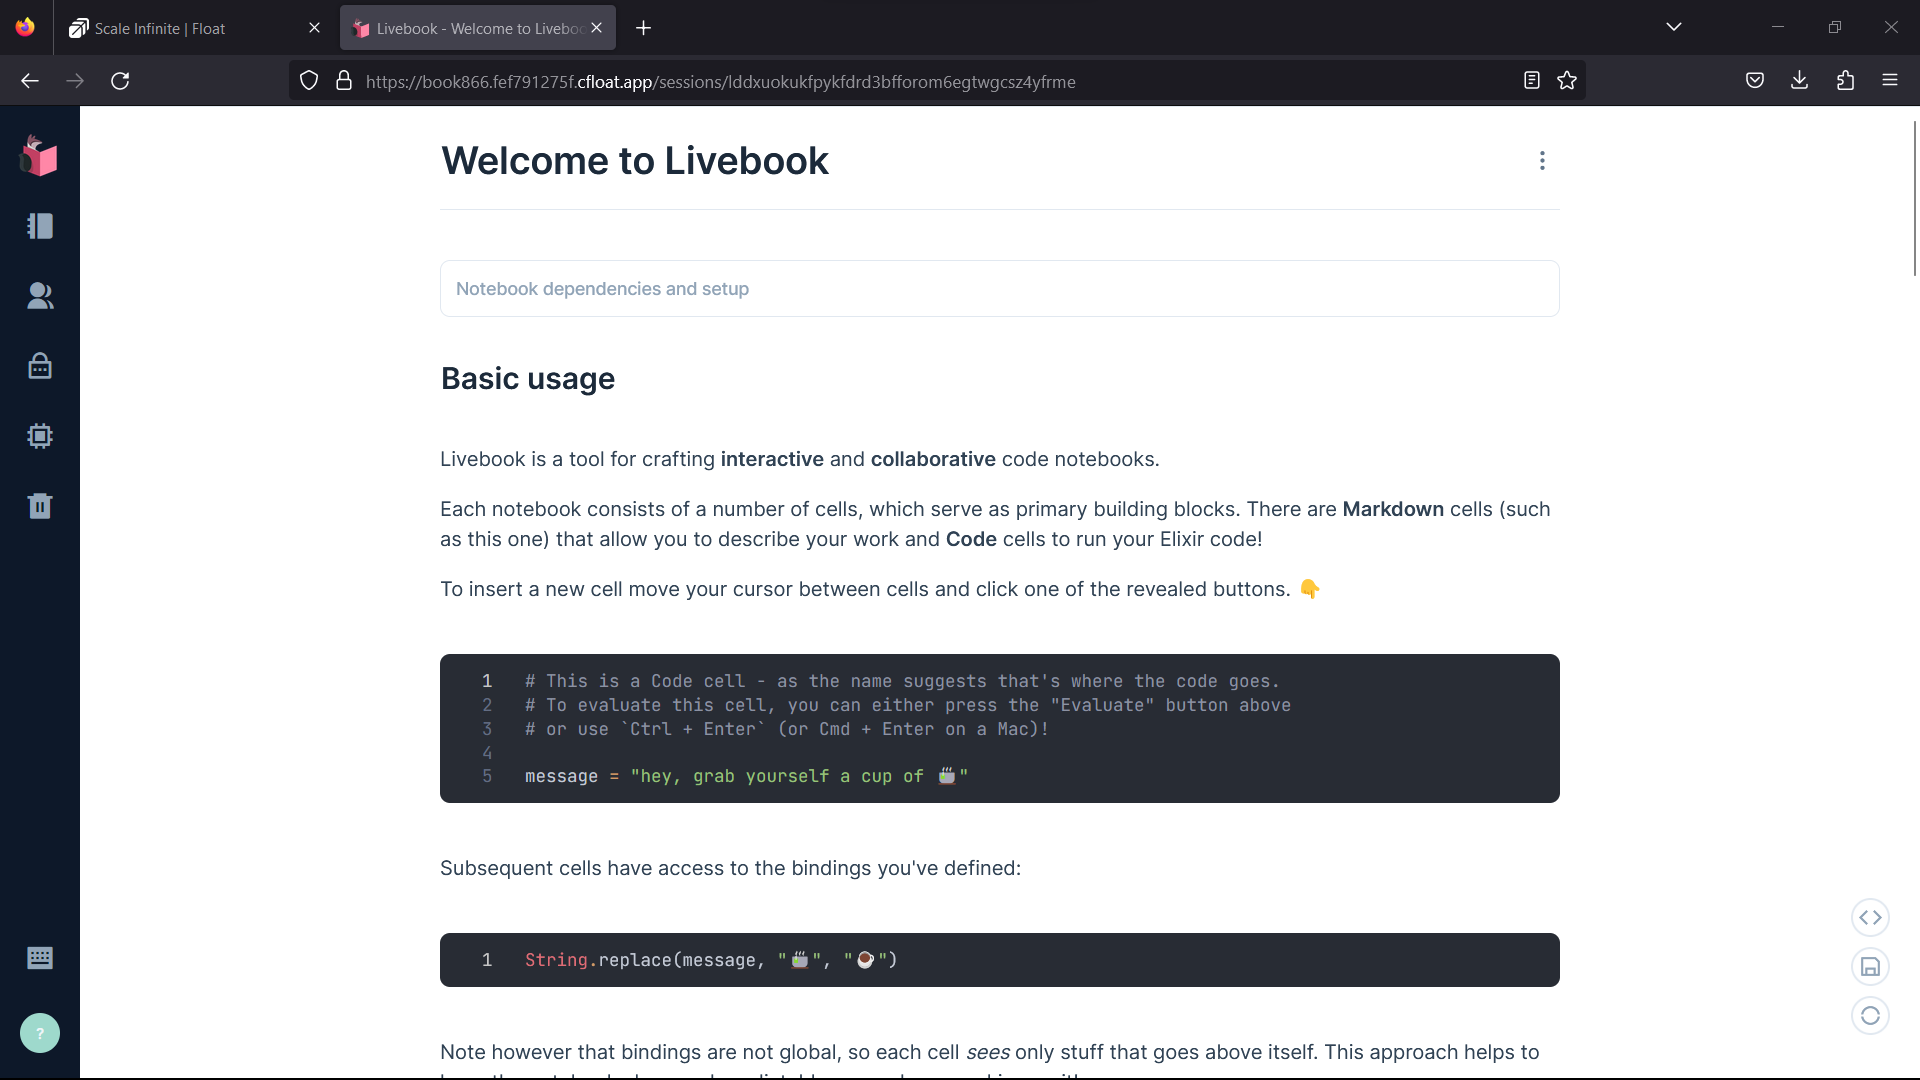Reload the current page

point(120,81)
